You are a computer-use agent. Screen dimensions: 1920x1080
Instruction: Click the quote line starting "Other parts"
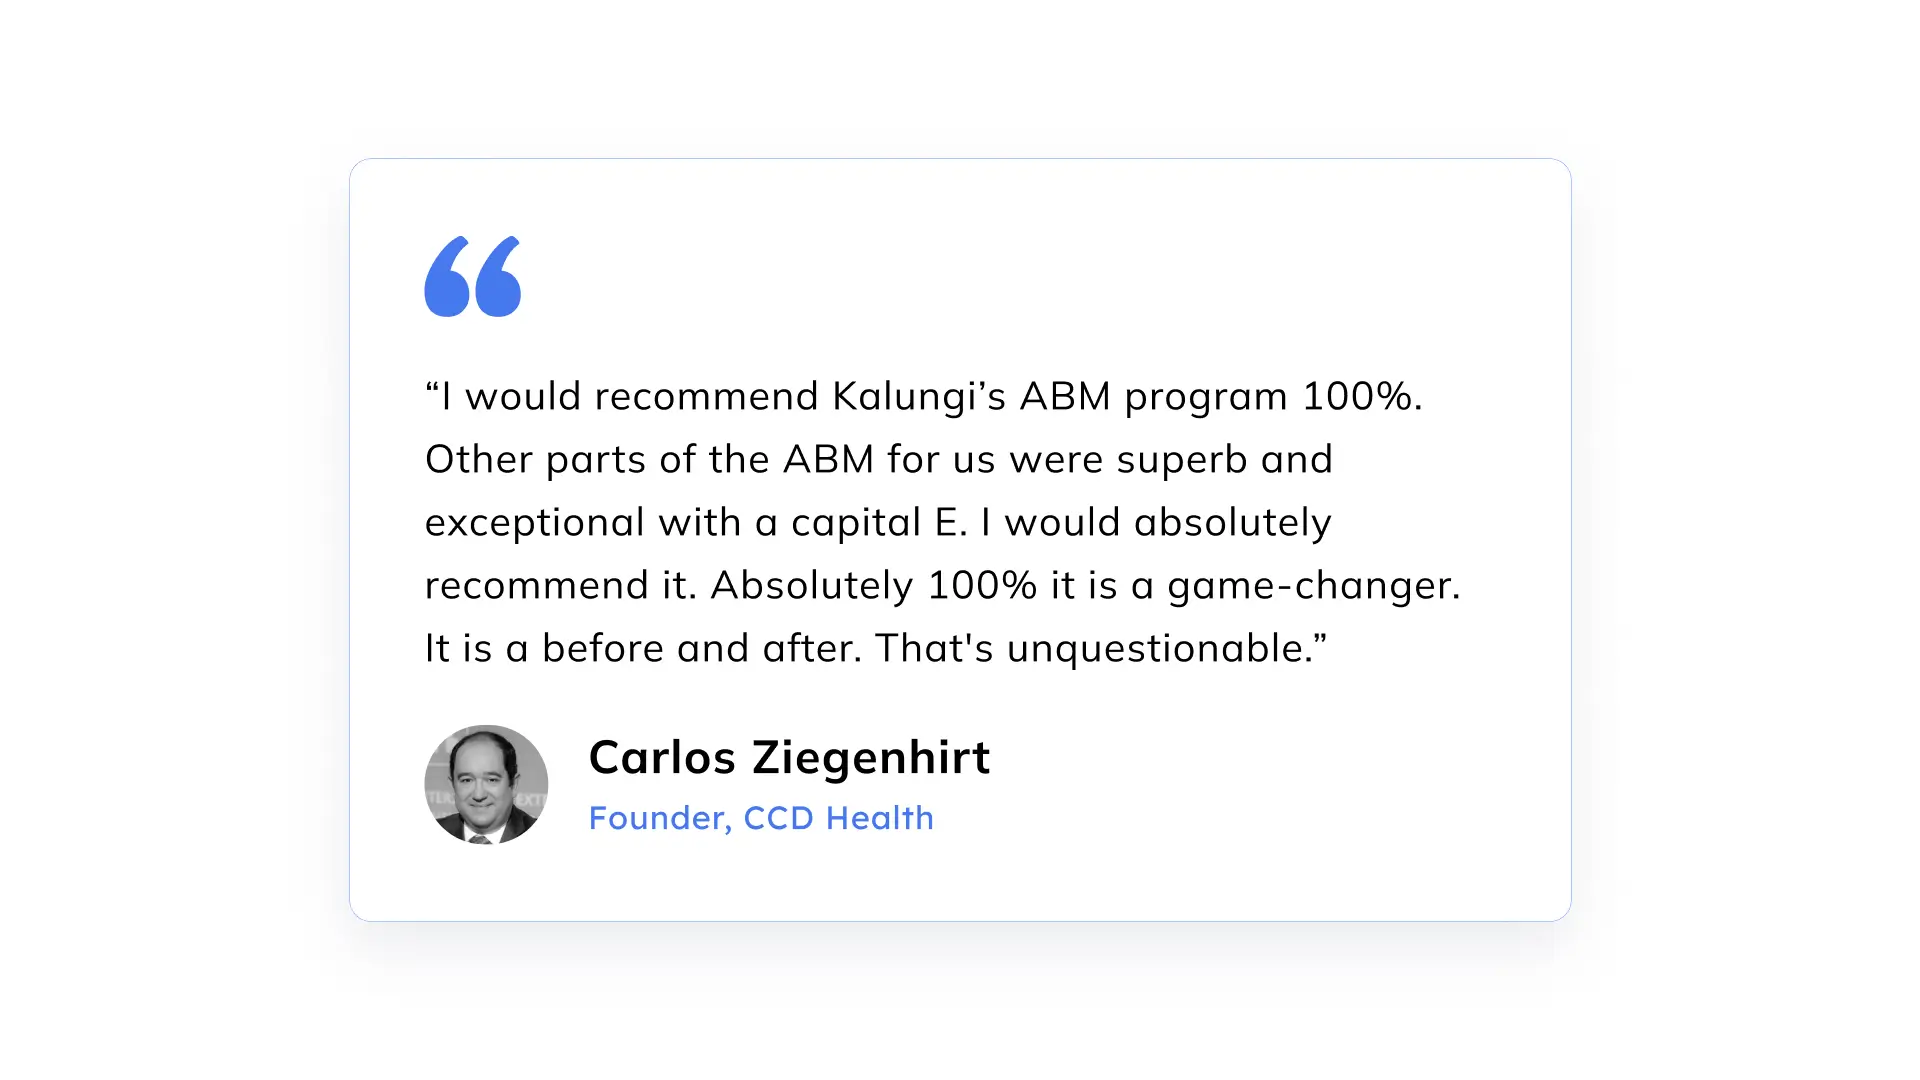click(x=878, y=460)
